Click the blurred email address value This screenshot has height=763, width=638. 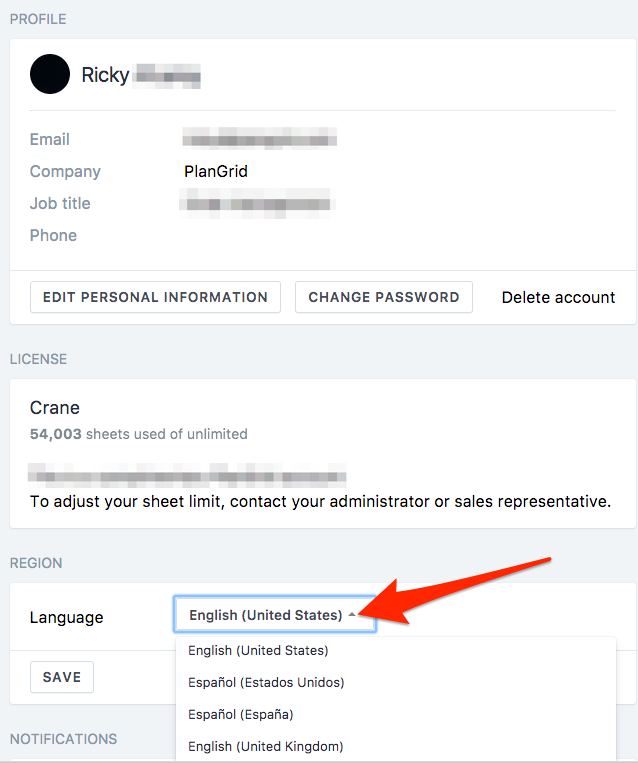(259, 139)
